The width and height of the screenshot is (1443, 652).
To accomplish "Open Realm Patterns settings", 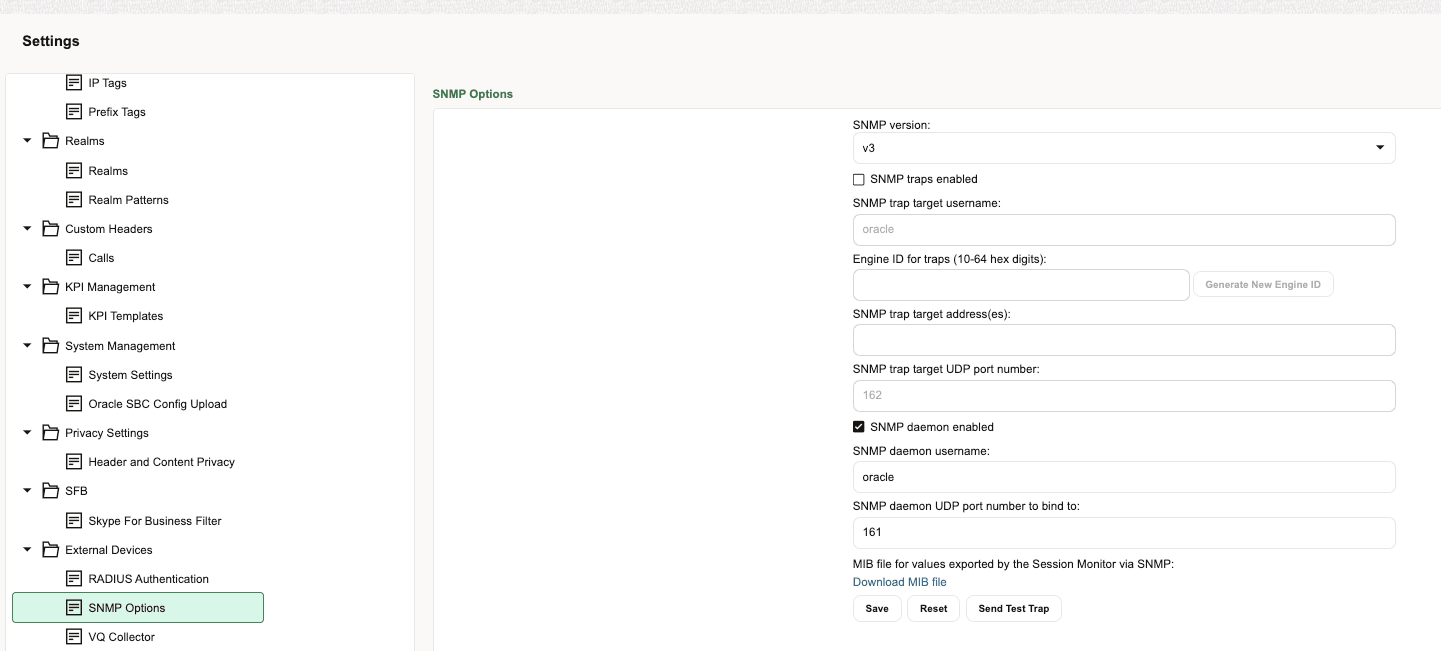I will pyautogui.click(x=128, y=199).
